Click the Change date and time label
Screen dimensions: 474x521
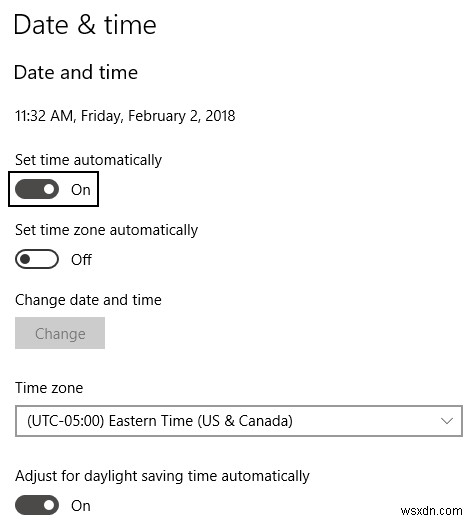point(88,300)
